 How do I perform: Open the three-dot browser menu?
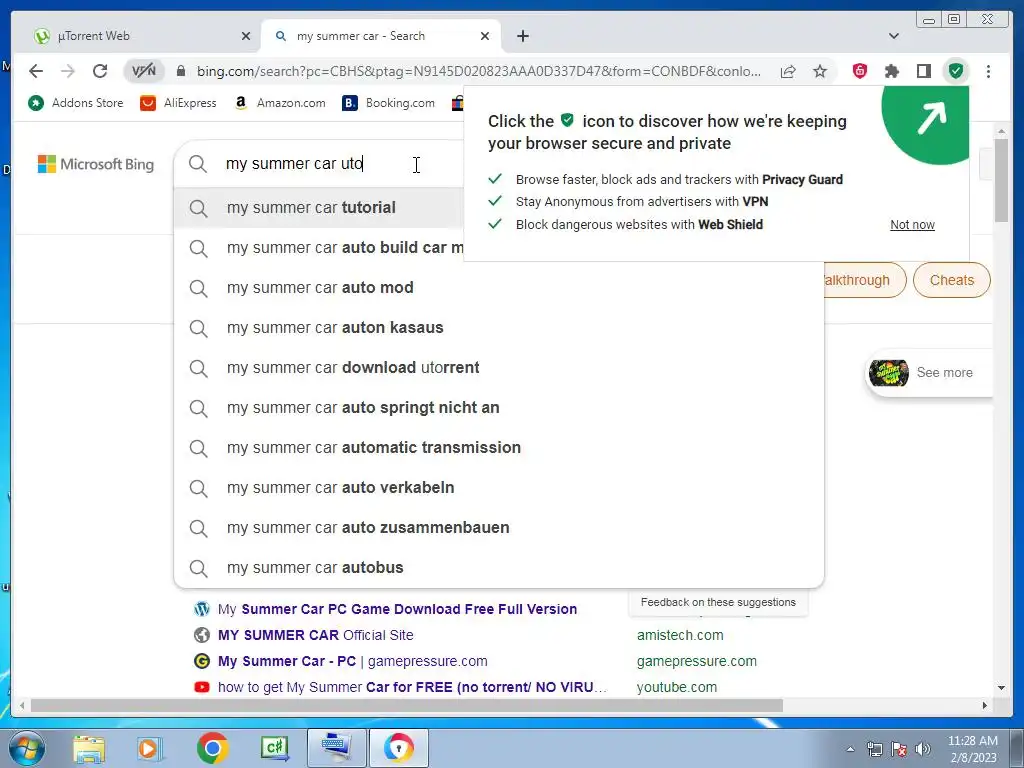pyautogui.click(x=988, y=71)
